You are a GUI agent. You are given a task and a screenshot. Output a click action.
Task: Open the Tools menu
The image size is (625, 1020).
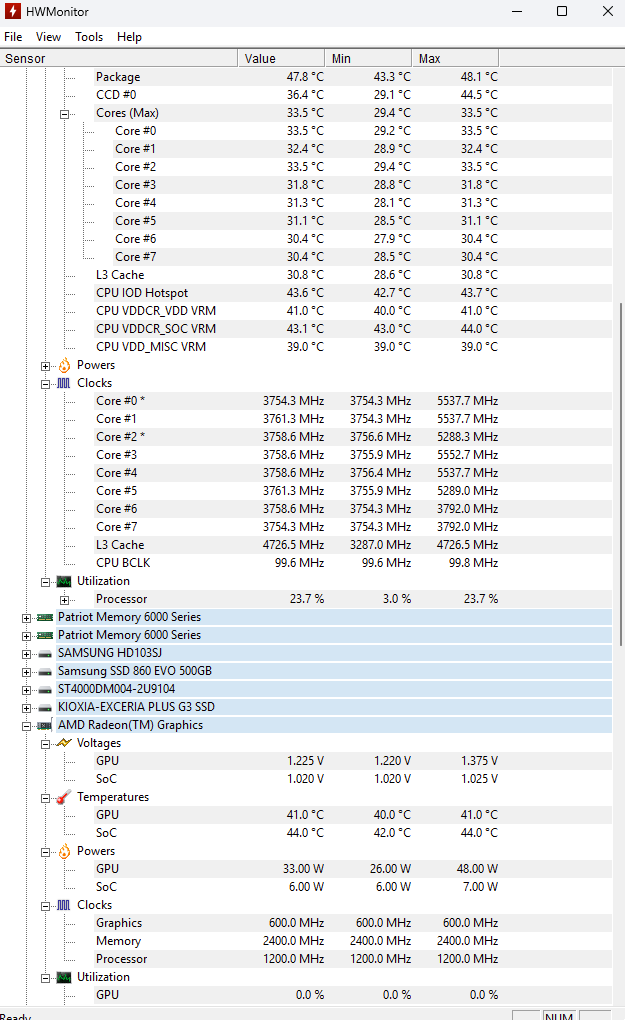(88, 37)
